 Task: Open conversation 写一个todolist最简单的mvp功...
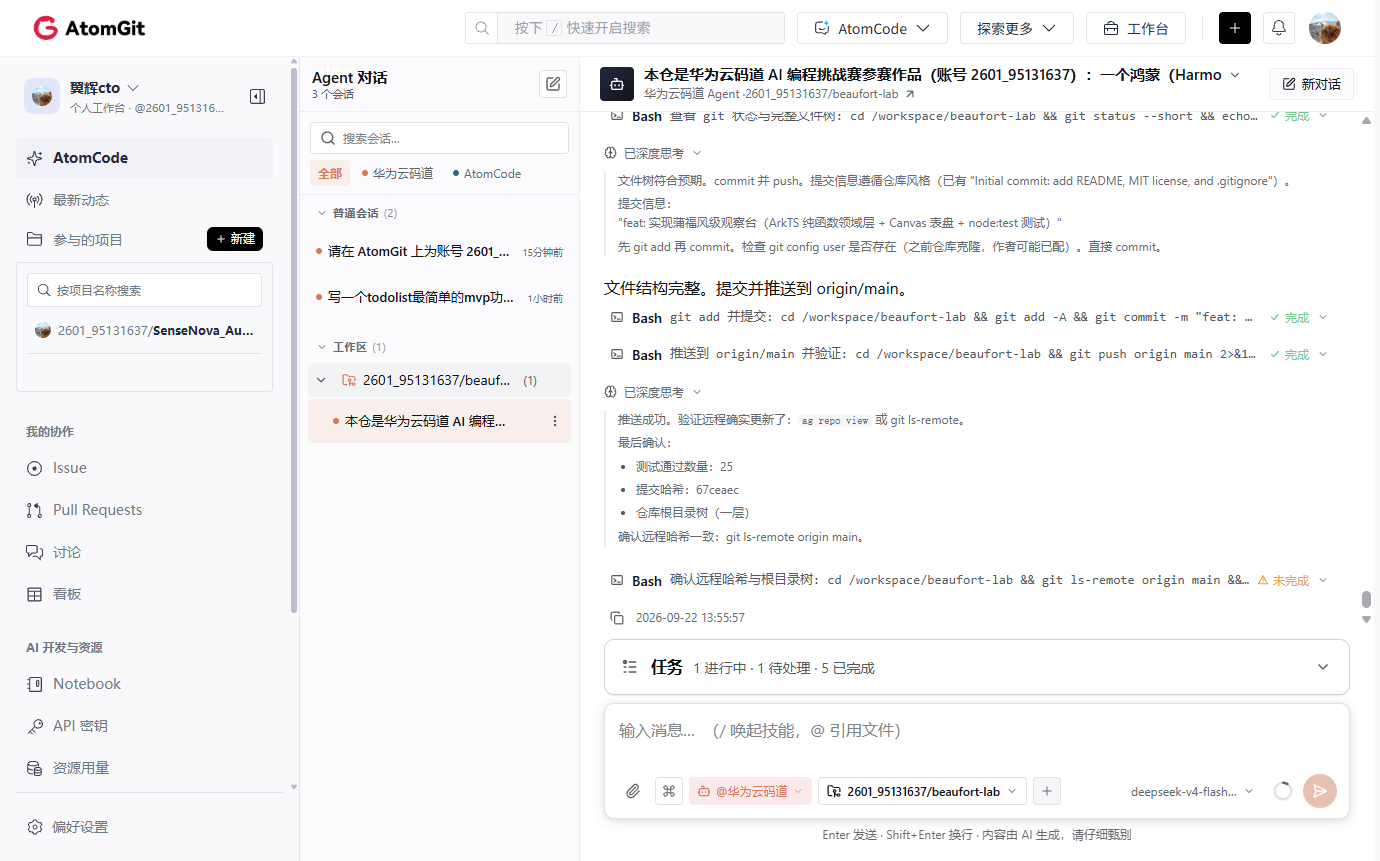(x=439, y=298)
